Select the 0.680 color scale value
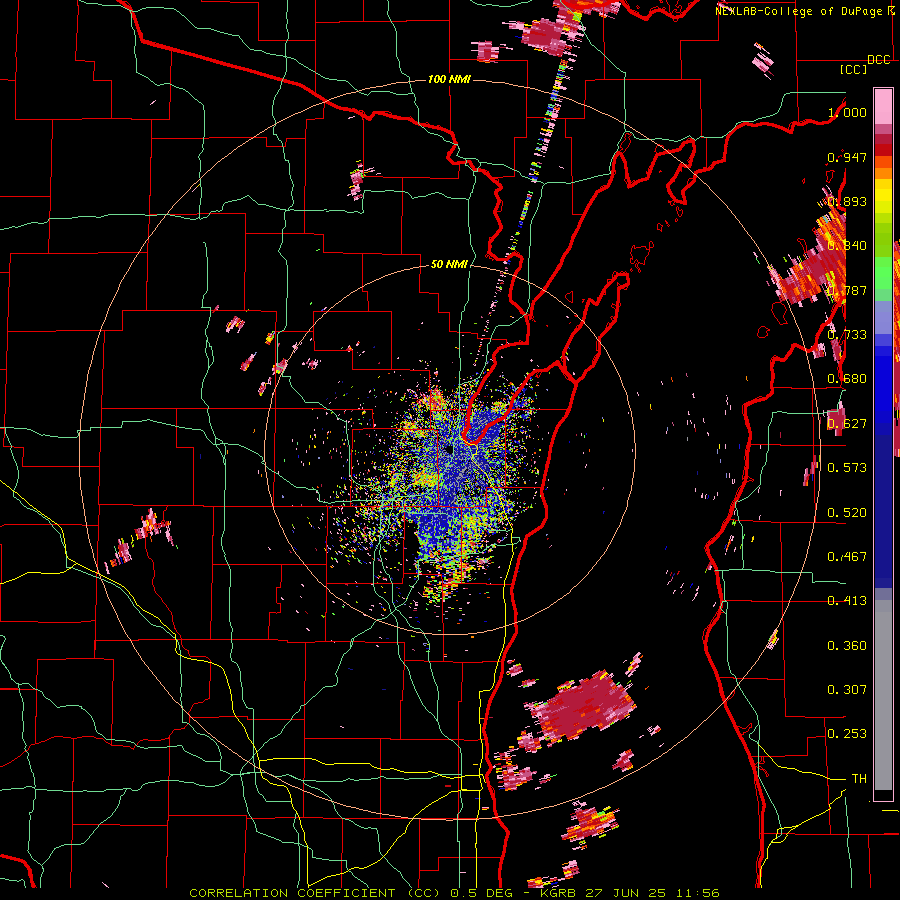The image size is (900, 900). point(847,379)
